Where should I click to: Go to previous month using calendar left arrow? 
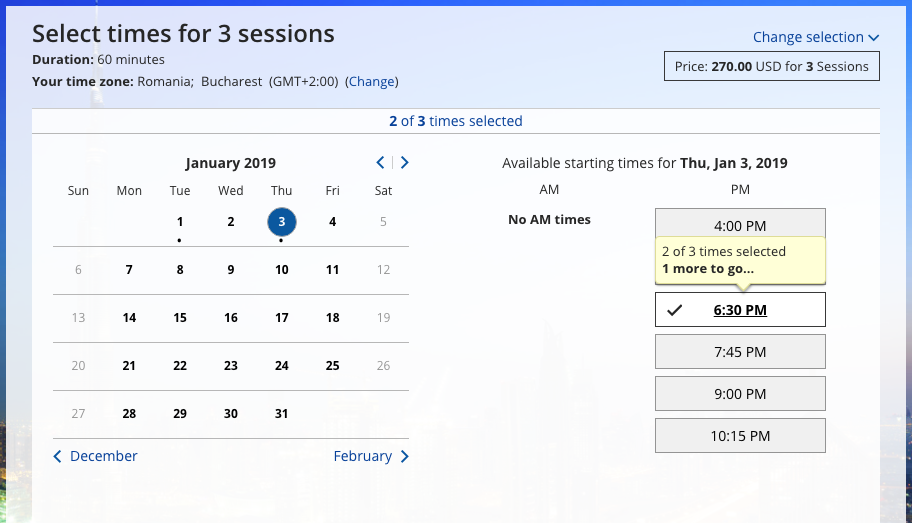pos(381,163)
